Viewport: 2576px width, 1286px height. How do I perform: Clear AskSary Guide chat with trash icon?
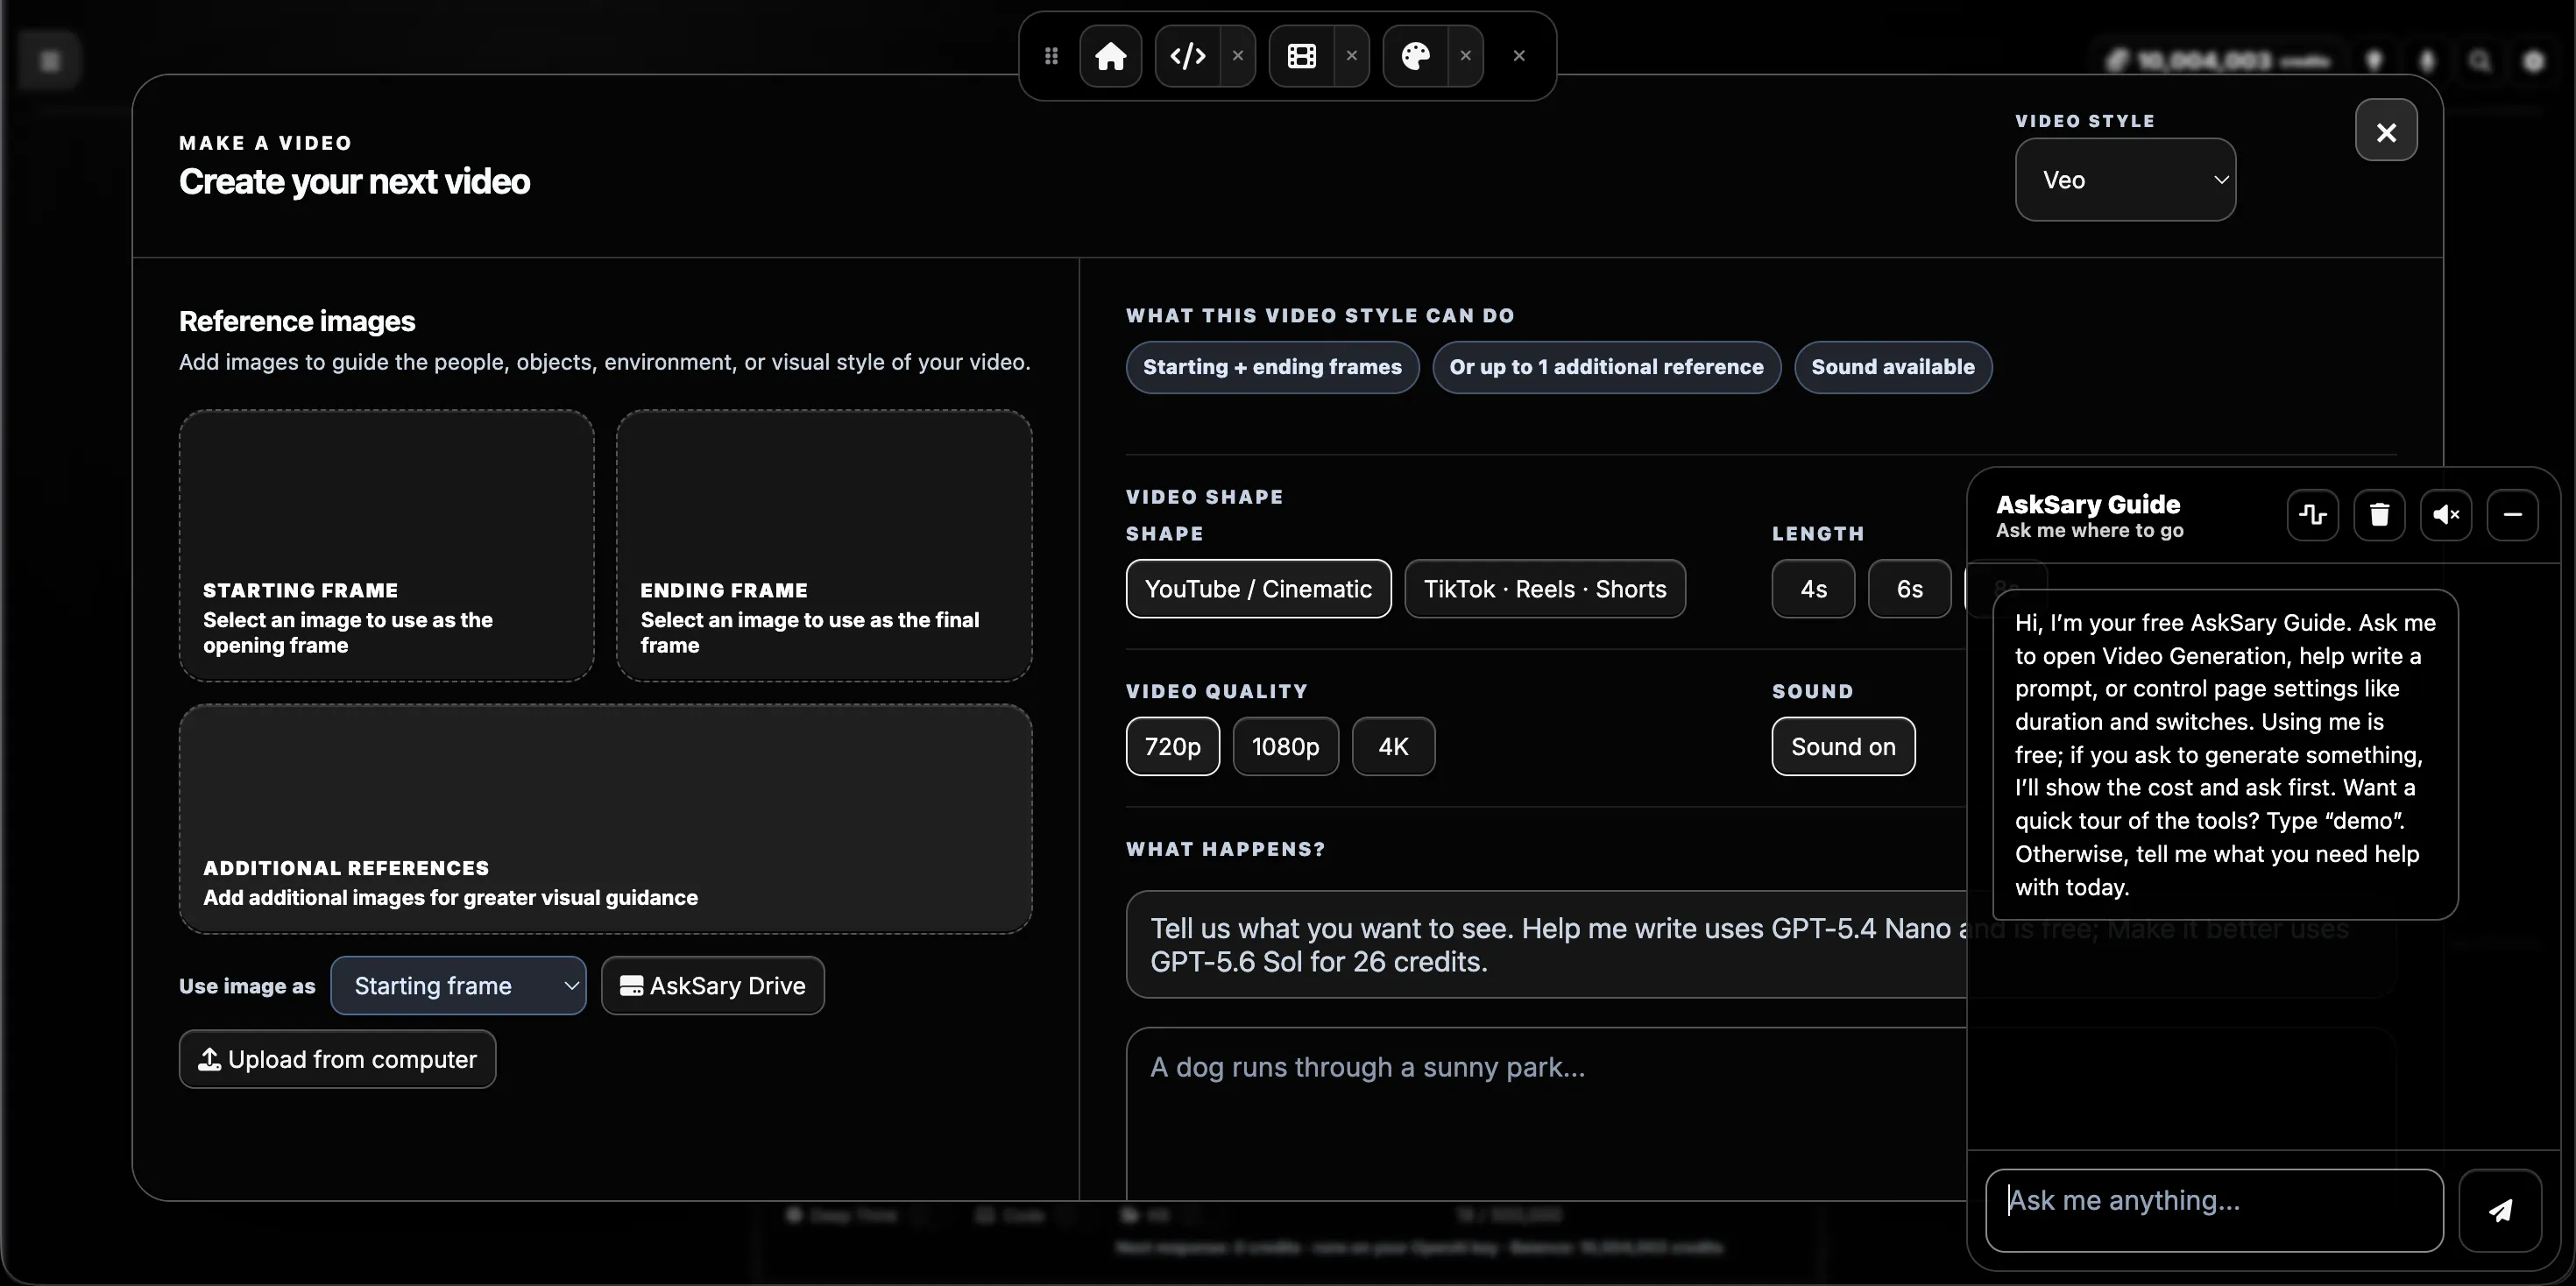coord(2379,515)
